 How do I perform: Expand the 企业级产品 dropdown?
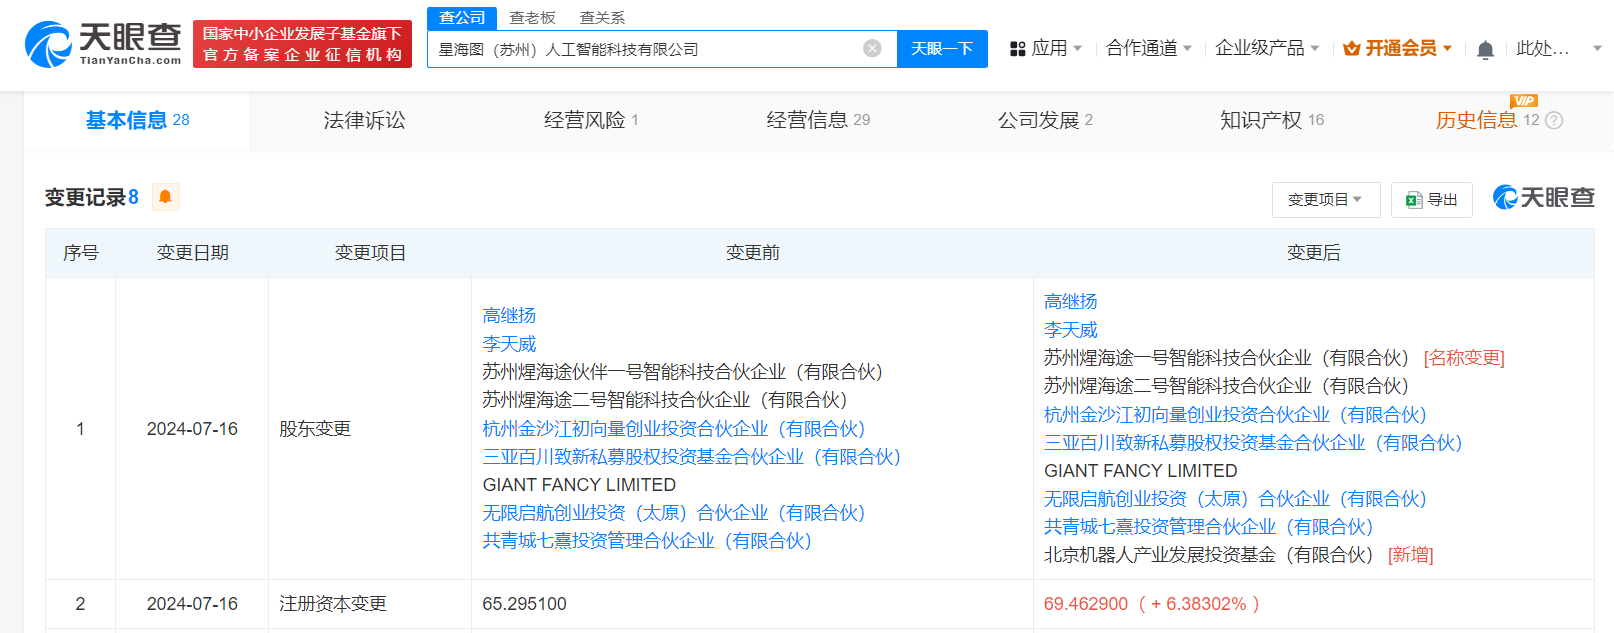1267,48
